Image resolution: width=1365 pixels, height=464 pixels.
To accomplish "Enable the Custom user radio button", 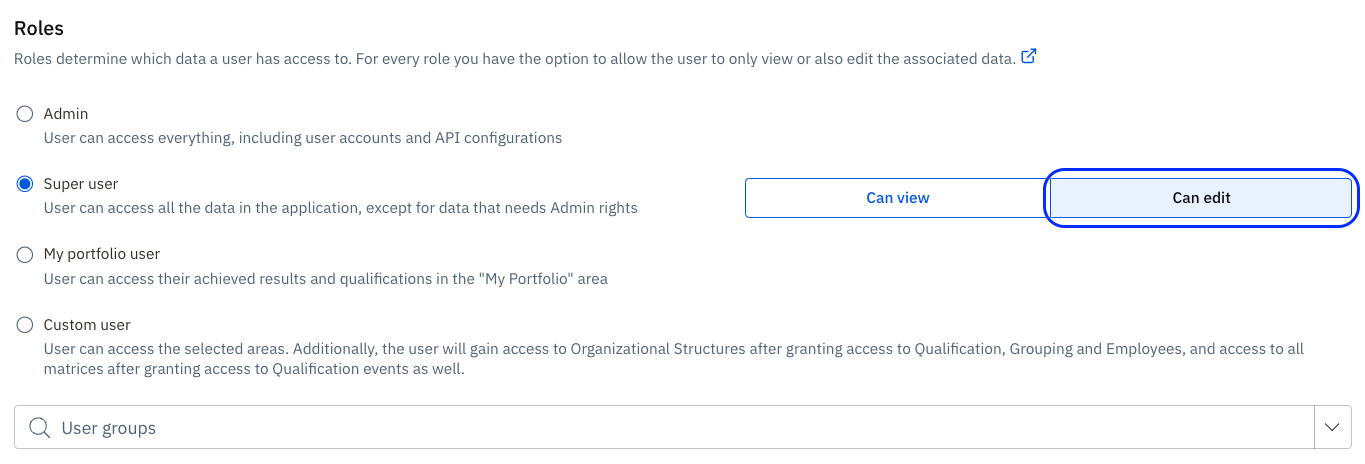I will pyautogui.click(x=26, y=325).
